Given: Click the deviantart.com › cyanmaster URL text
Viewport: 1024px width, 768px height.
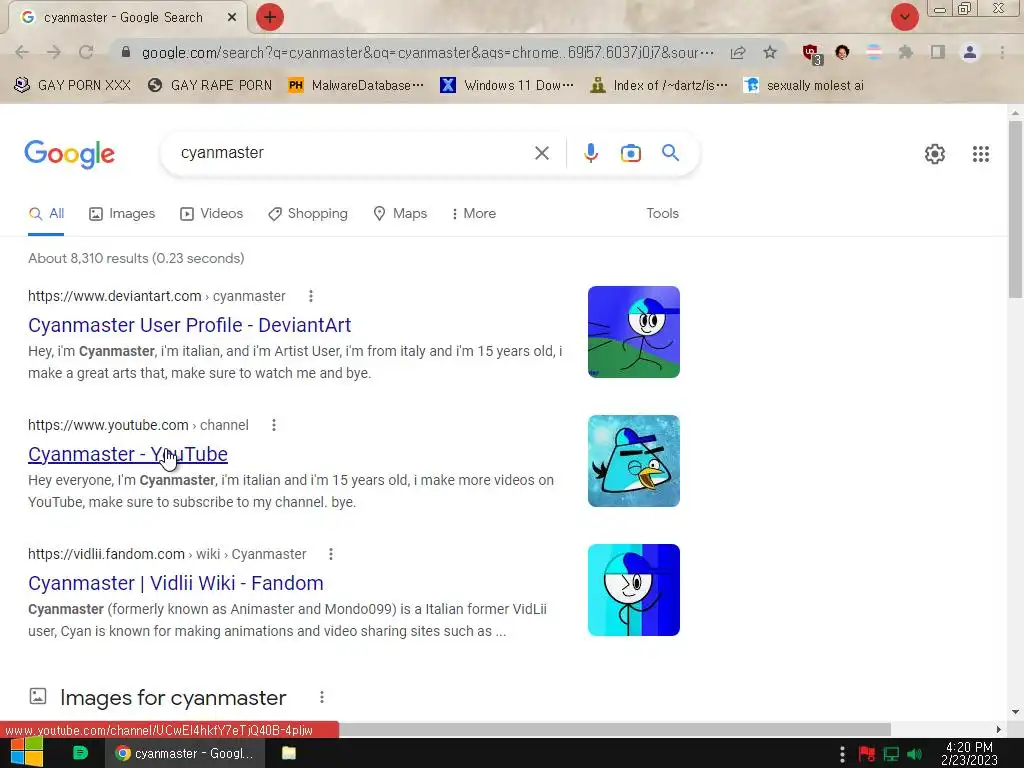Looking at the screenshot, I should [157, 296].
